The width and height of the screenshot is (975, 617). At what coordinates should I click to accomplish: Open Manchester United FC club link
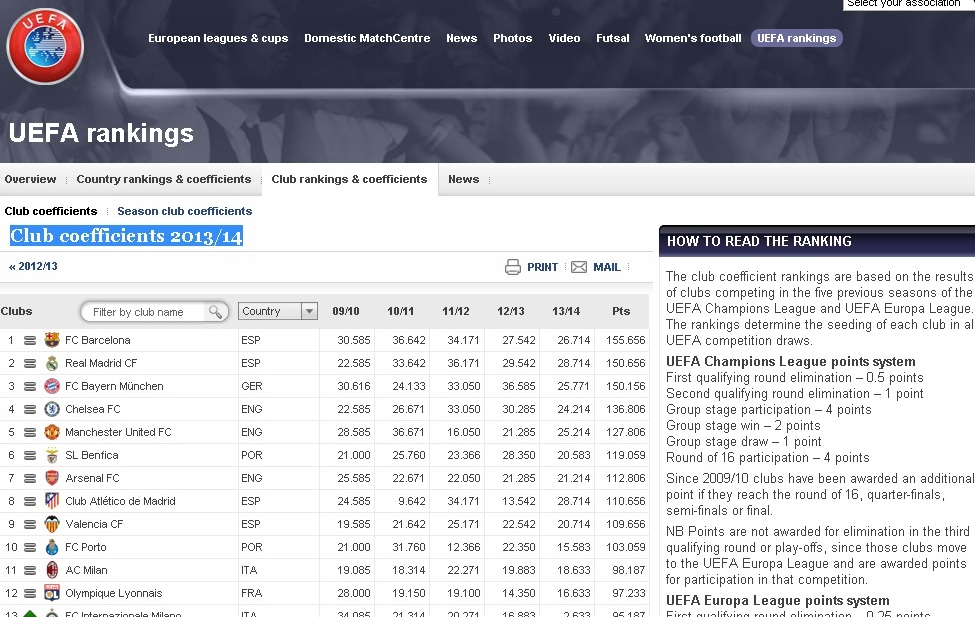(118, 432)
